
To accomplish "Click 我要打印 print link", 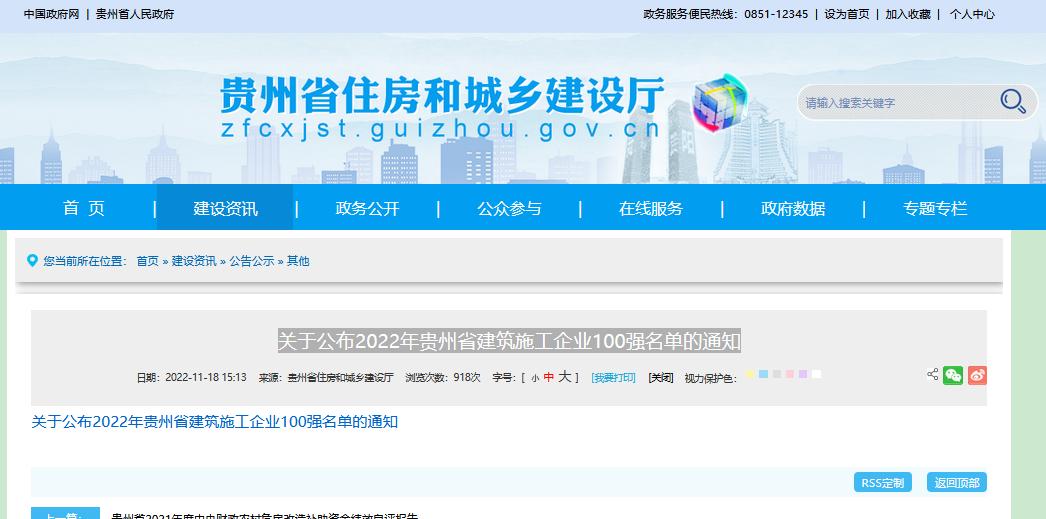I will coord(613,378).
